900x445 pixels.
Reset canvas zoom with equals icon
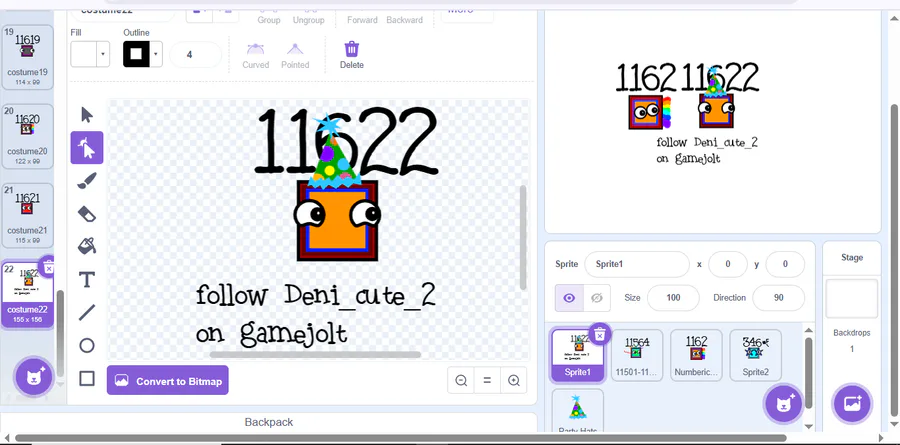tap(487, 380)
